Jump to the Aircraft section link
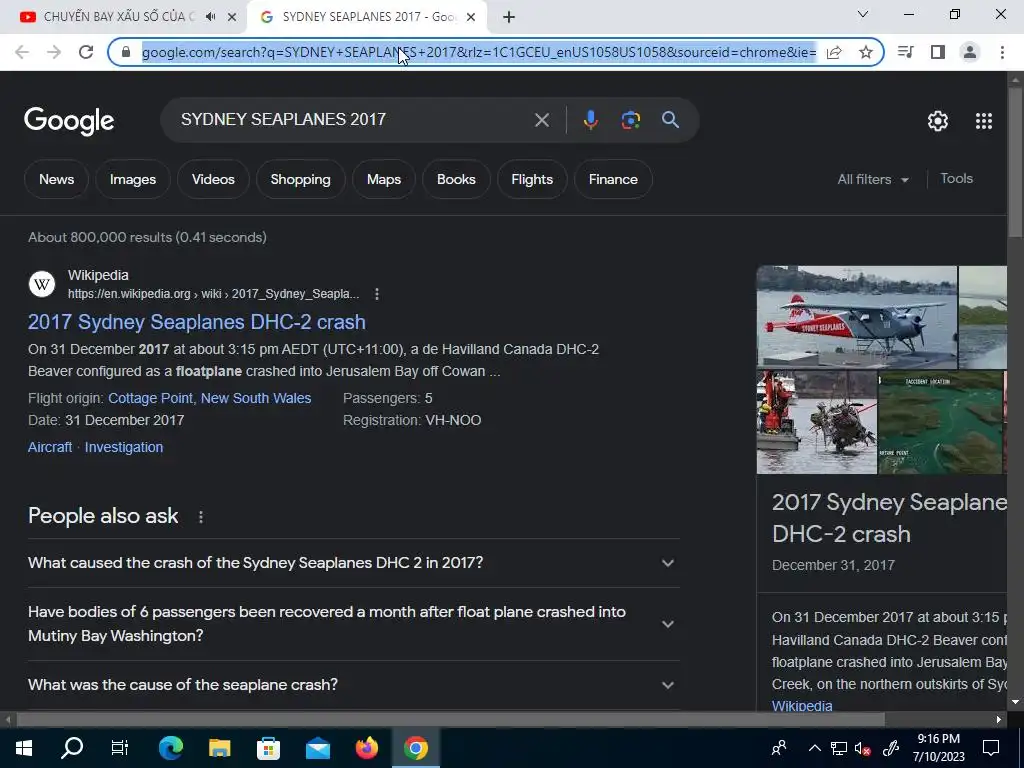 50,447
